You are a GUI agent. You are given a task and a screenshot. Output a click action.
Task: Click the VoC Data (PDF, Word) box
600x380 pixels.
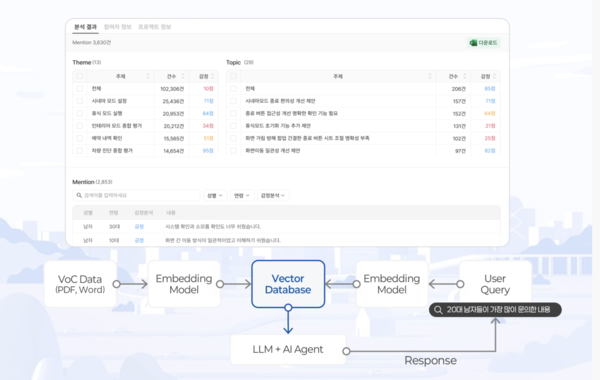[80, 284]
